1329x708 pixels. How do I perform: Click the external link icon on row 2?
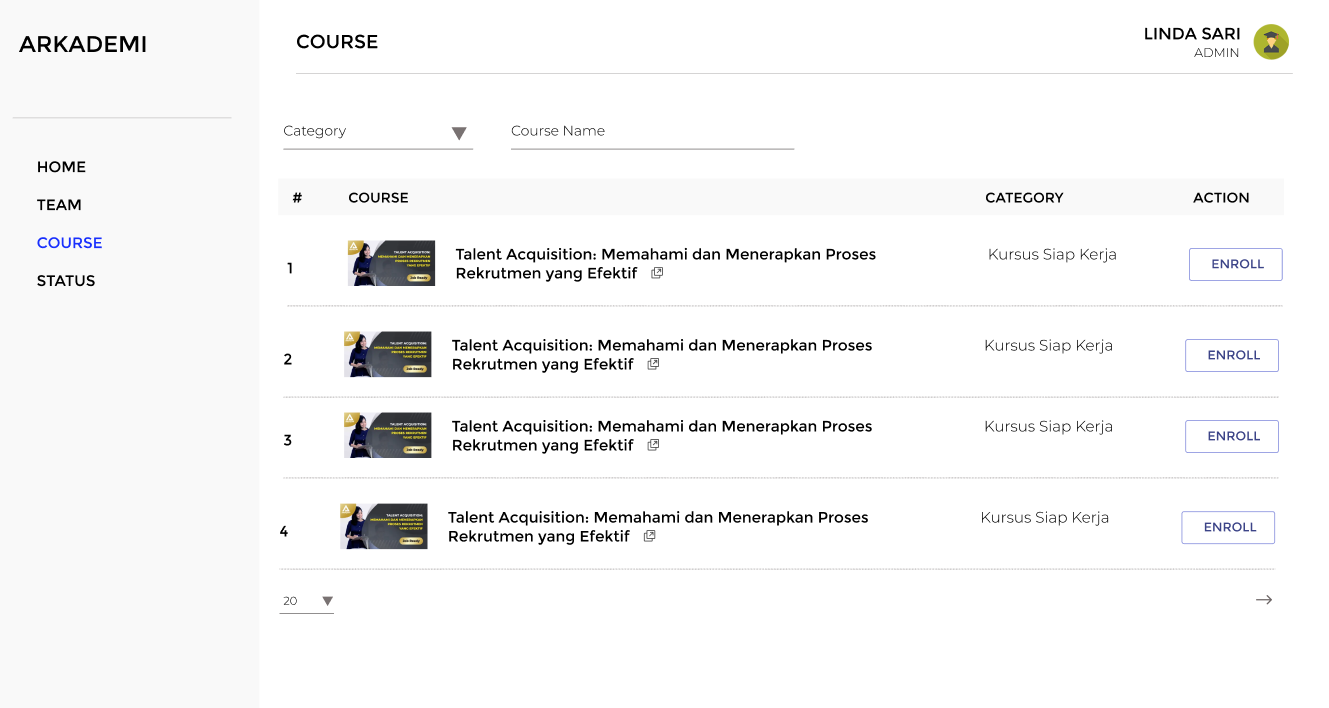653,364
